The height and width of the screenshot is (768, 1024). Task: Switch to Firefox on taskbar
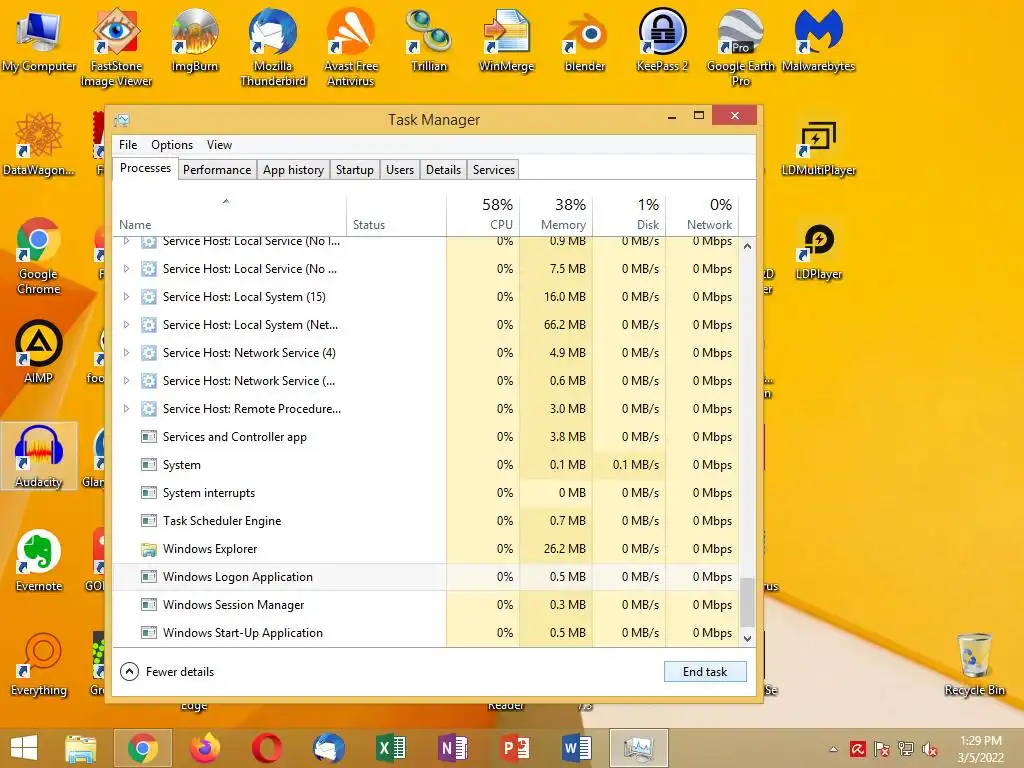click(204, 748)
